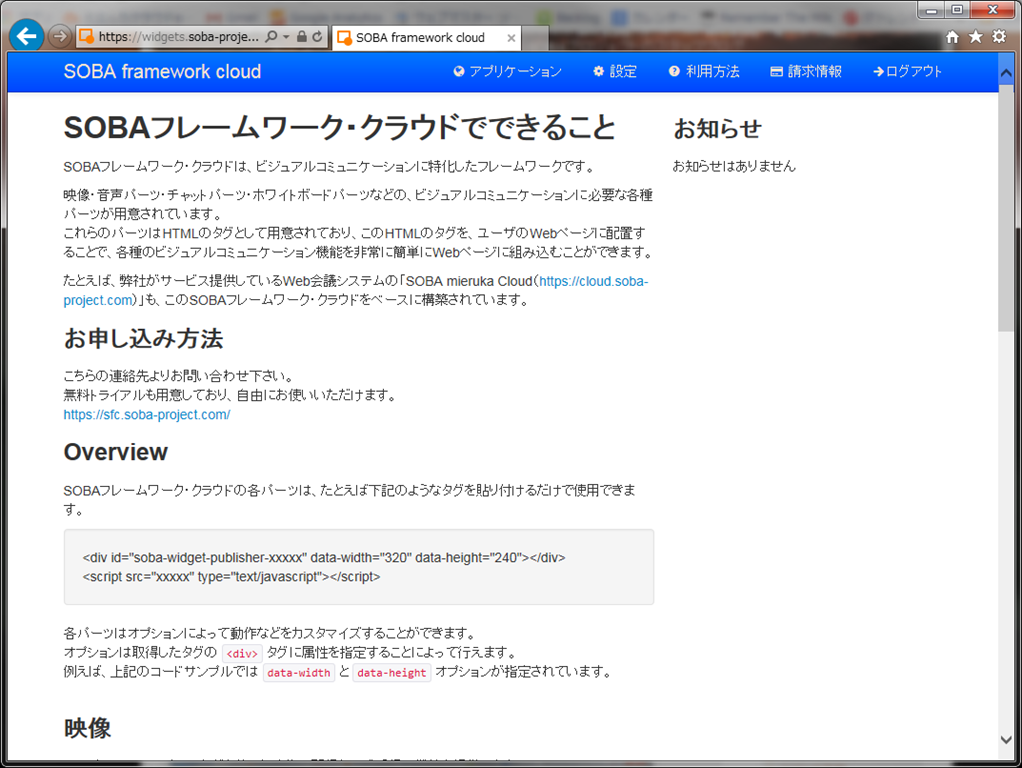Open the address bar dropdown arrow
This screenshot has width=1022, height=768.
tap(286, 37)
